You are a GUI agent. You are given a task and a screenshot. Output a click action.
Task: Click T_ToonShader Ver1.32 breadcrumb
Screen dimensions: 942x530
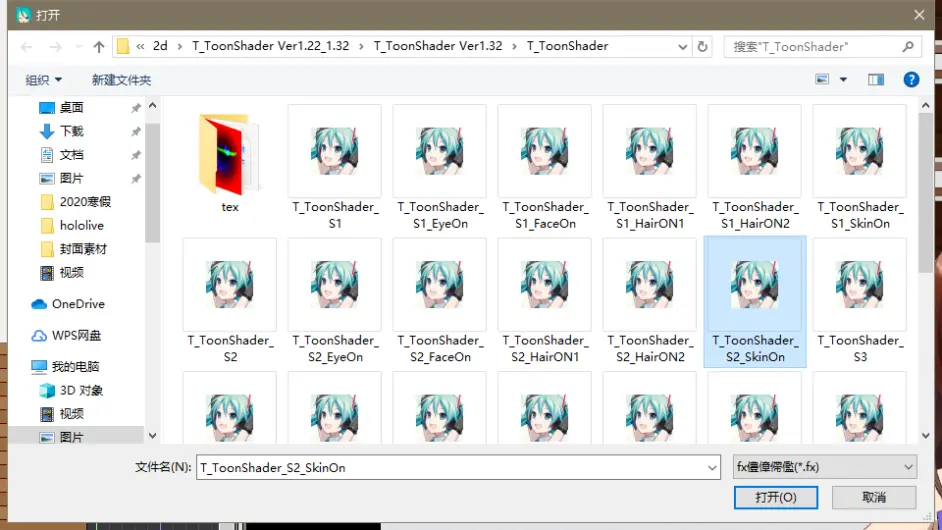click(438, 46)
